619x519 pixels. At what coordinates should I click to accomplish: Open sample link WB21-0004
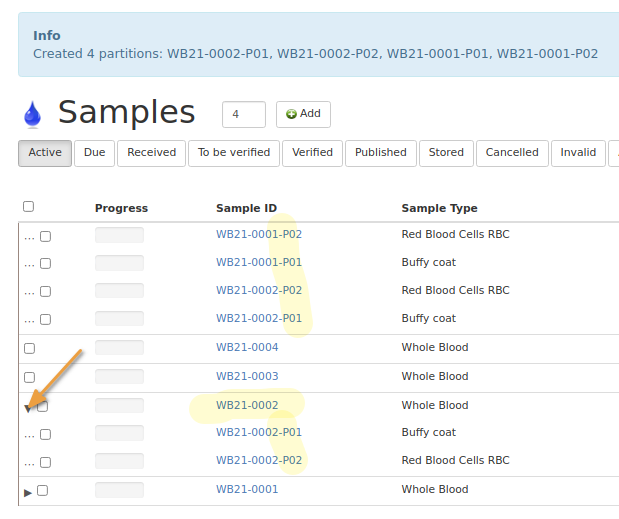pyautogui.click(x=247, y=348)
